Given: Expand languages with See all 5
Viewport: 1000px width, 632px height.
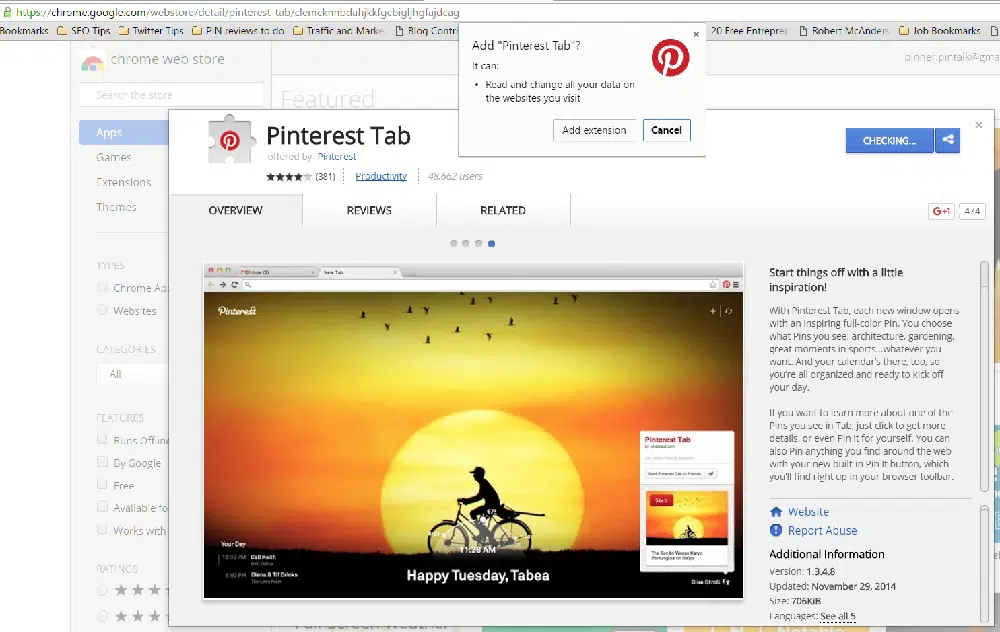Looking at the screenshot, I should 838,616.
